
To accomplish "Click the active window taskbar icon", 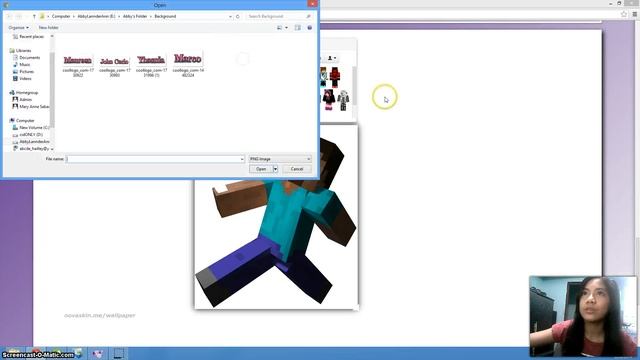I will click(119, 354).
